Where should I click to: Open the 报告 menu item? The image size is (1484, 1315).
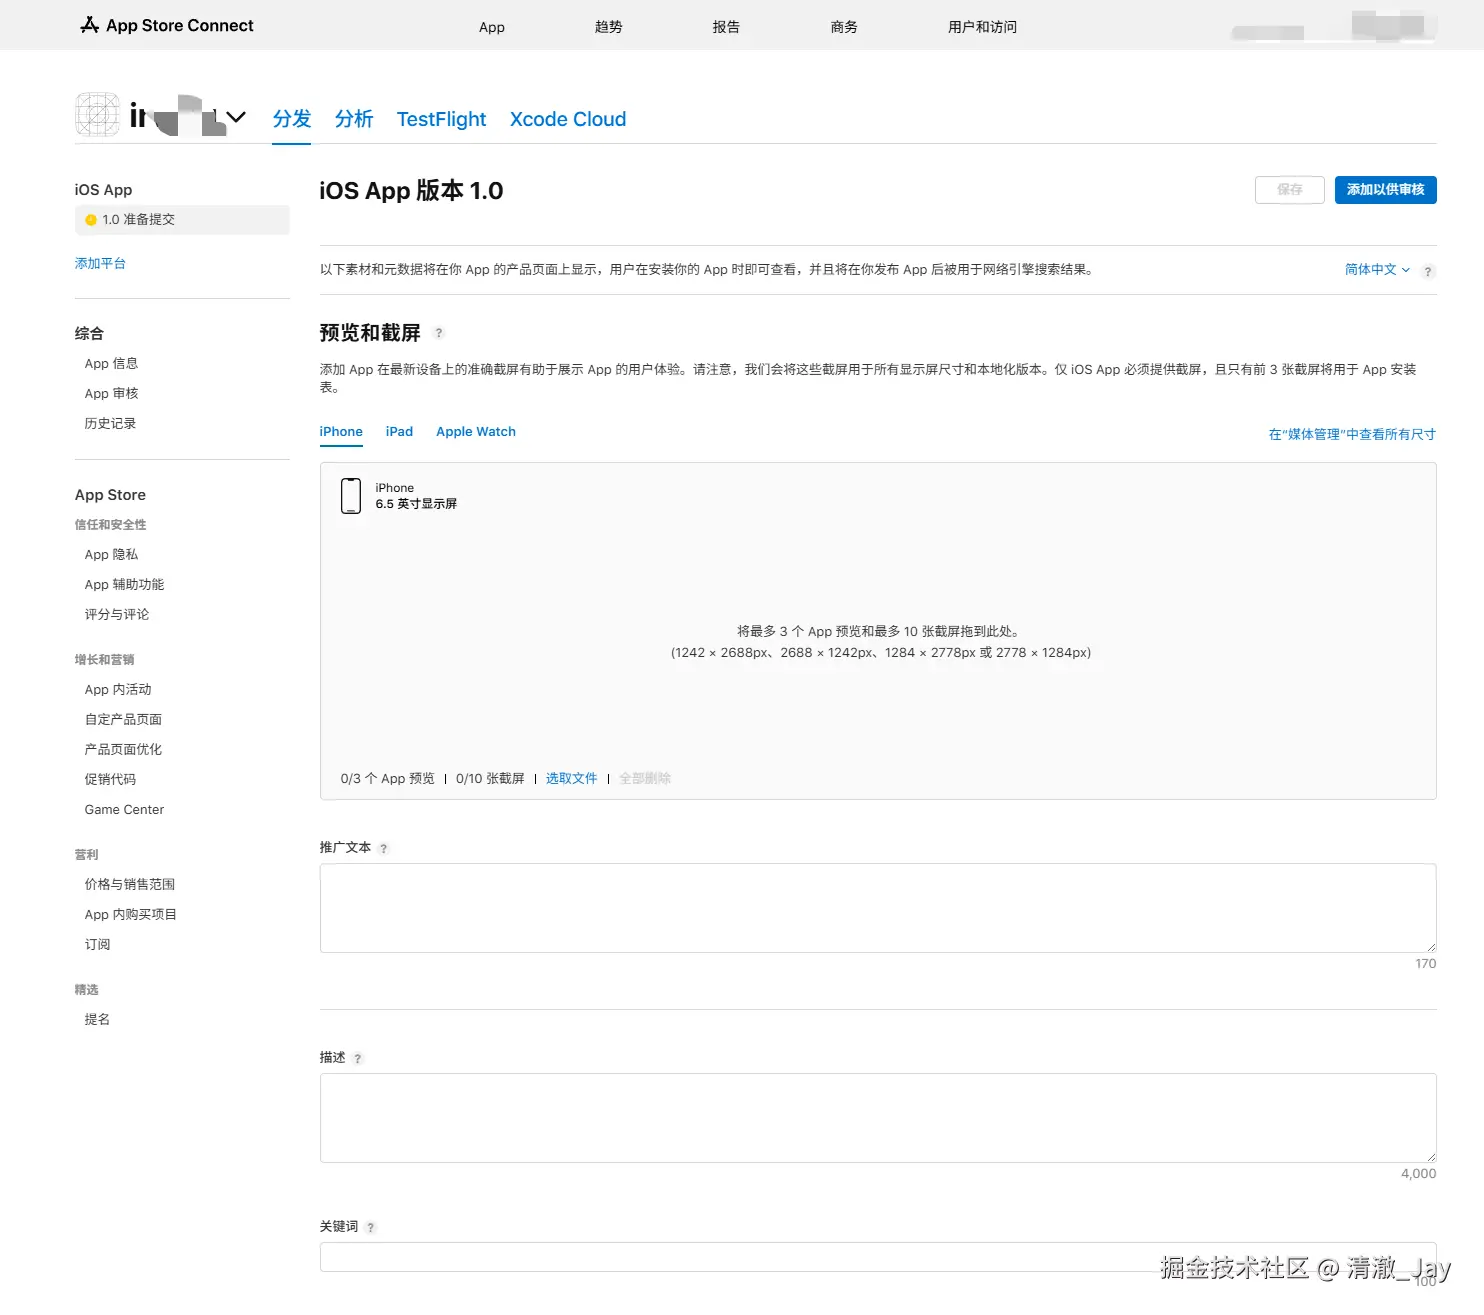727,27
